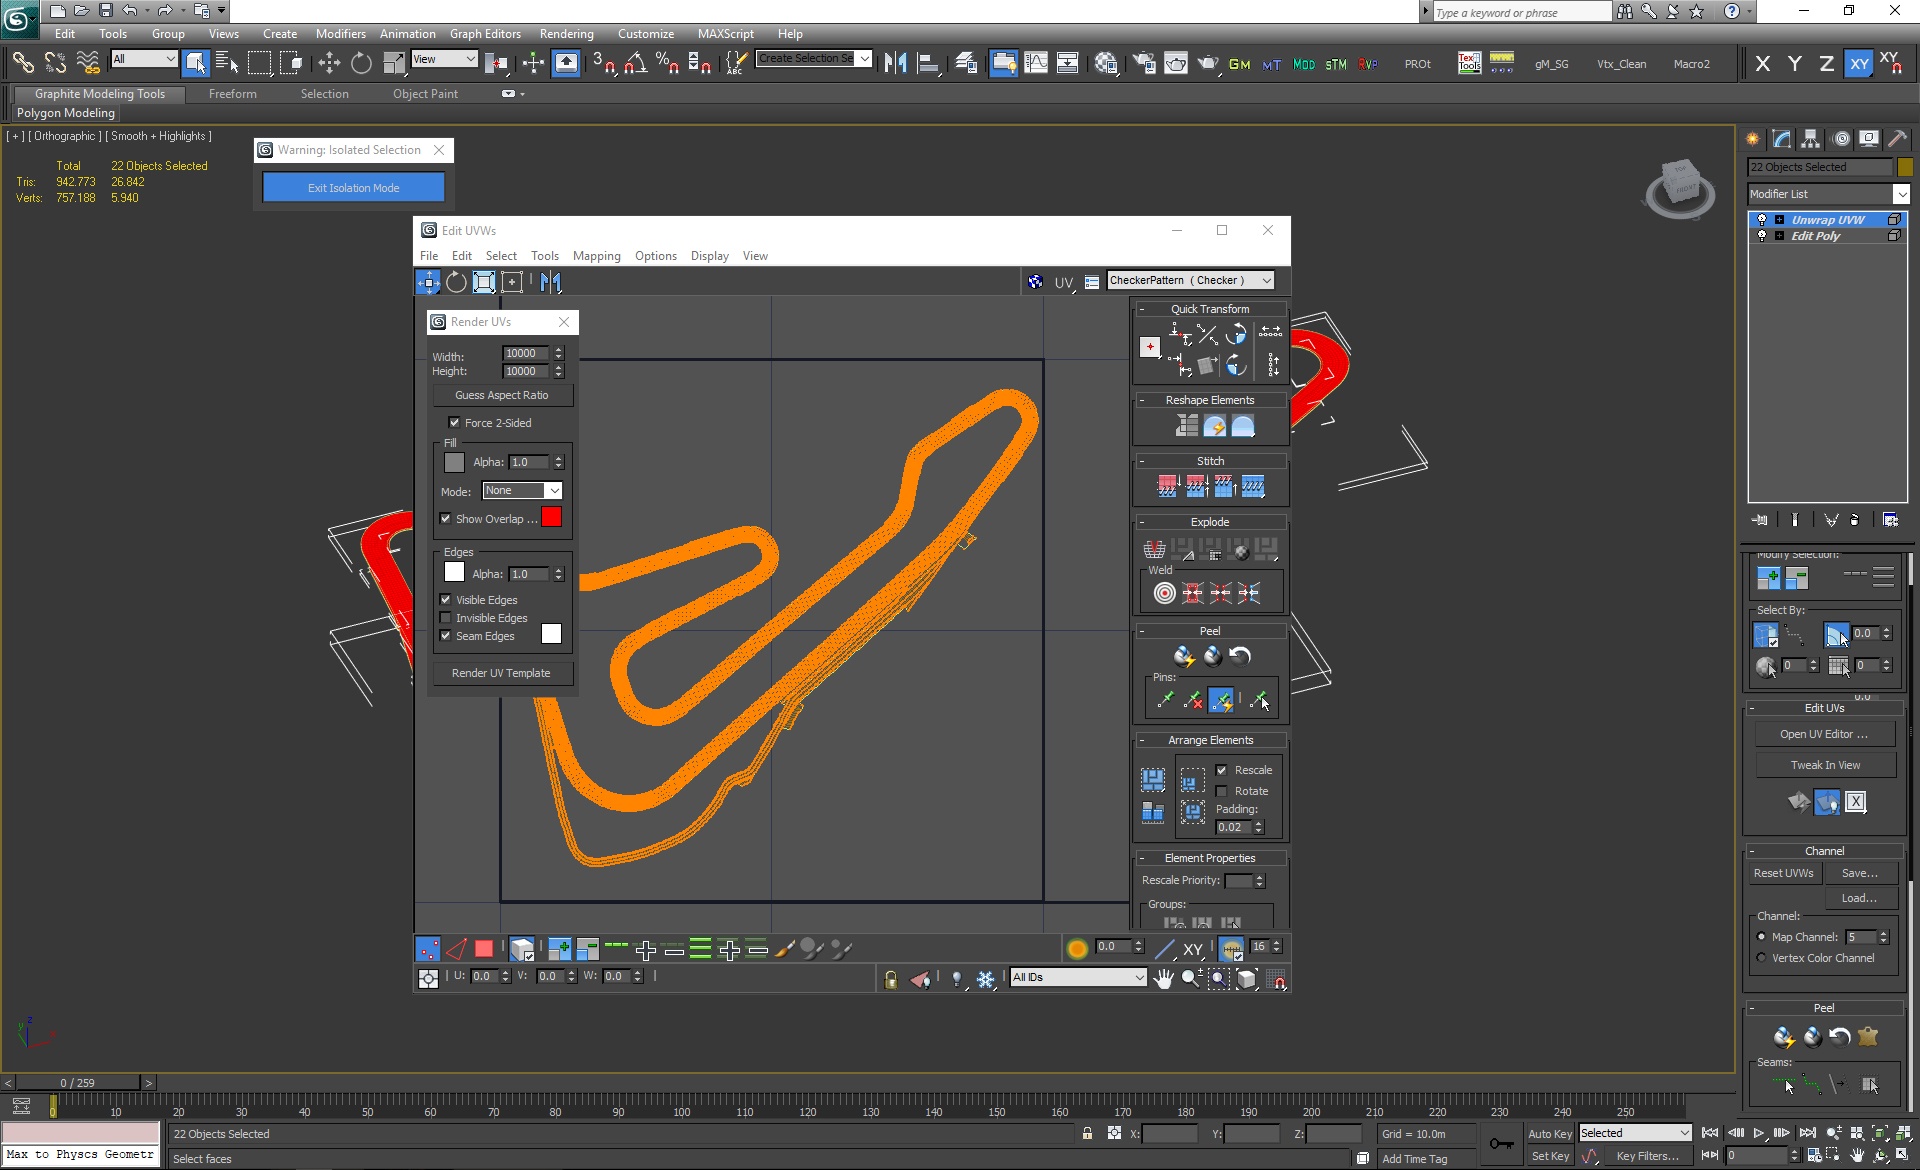Click the Exit Isolation Mode button
1920x1170 pixels.
coord(353,188)
